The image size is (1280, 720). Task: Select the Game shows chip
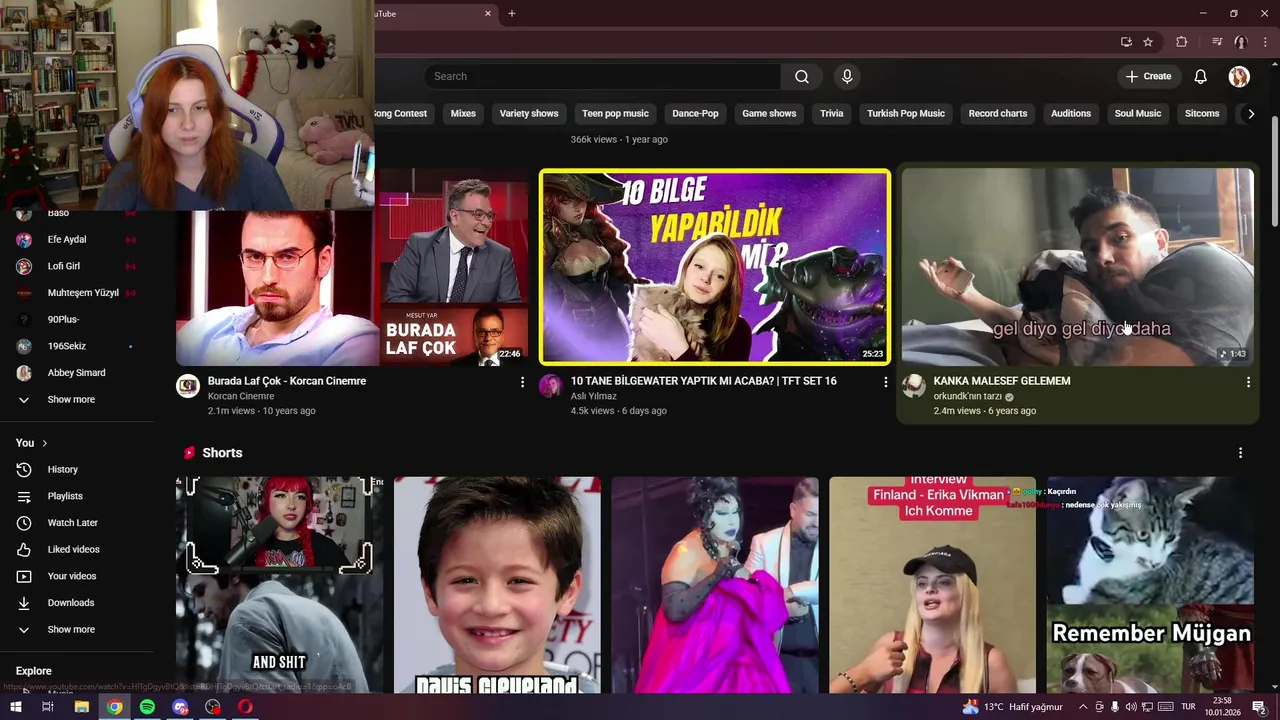click(769, 114)
